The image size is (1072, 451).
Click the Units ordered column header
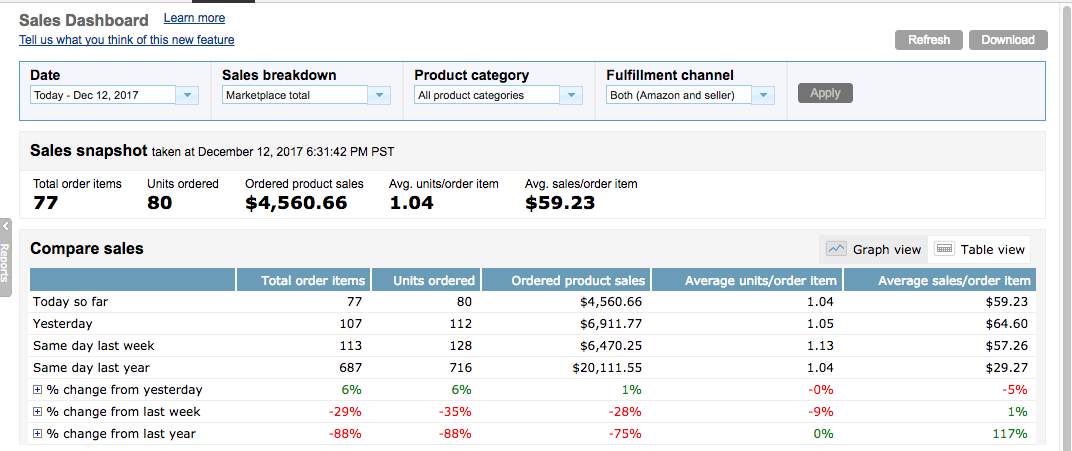425,280
